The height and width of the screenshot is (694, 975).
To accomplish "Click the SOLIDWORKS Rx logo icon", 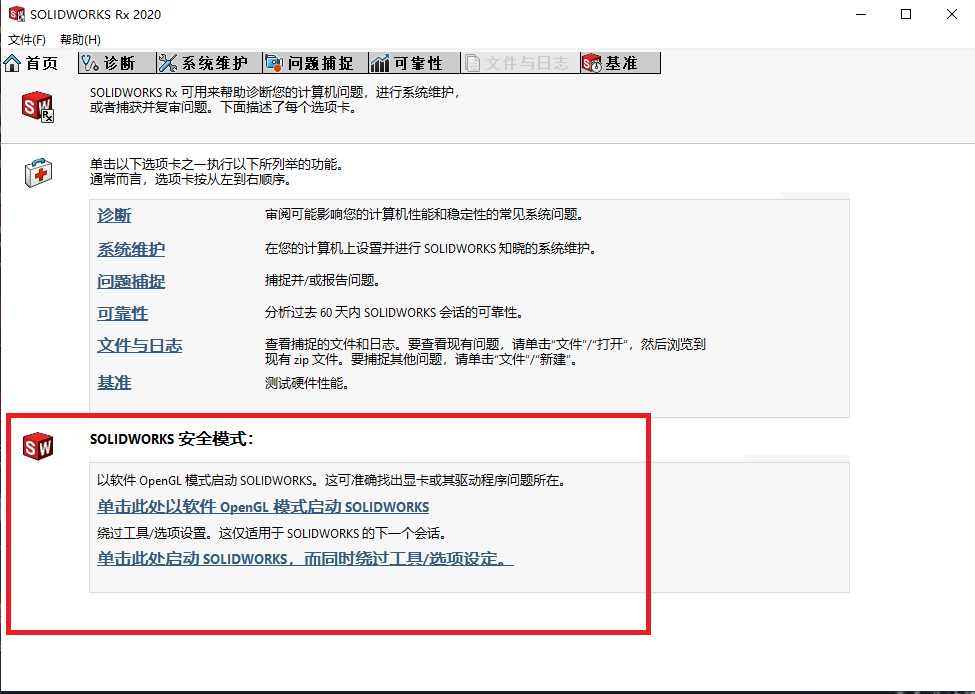I will [38, 106].
